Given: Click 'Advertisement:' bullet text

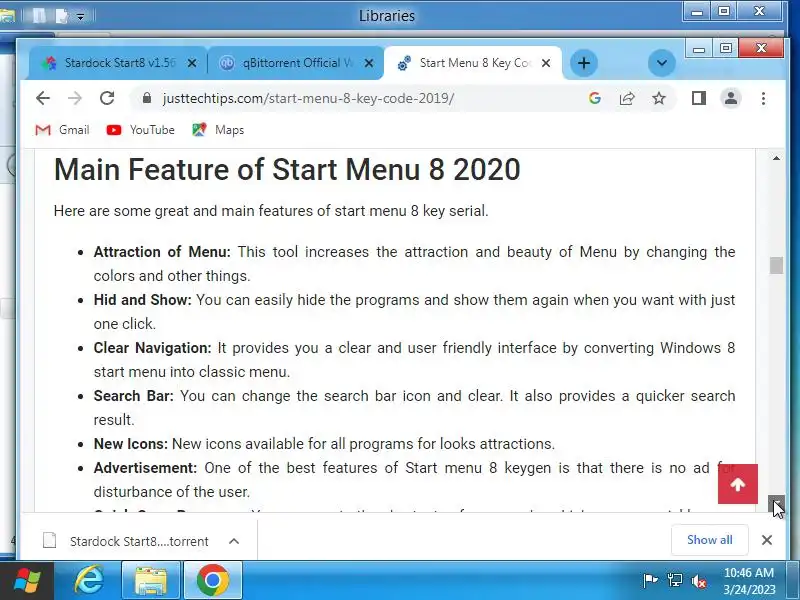Looking at the screenshot, I should (145, 468).
